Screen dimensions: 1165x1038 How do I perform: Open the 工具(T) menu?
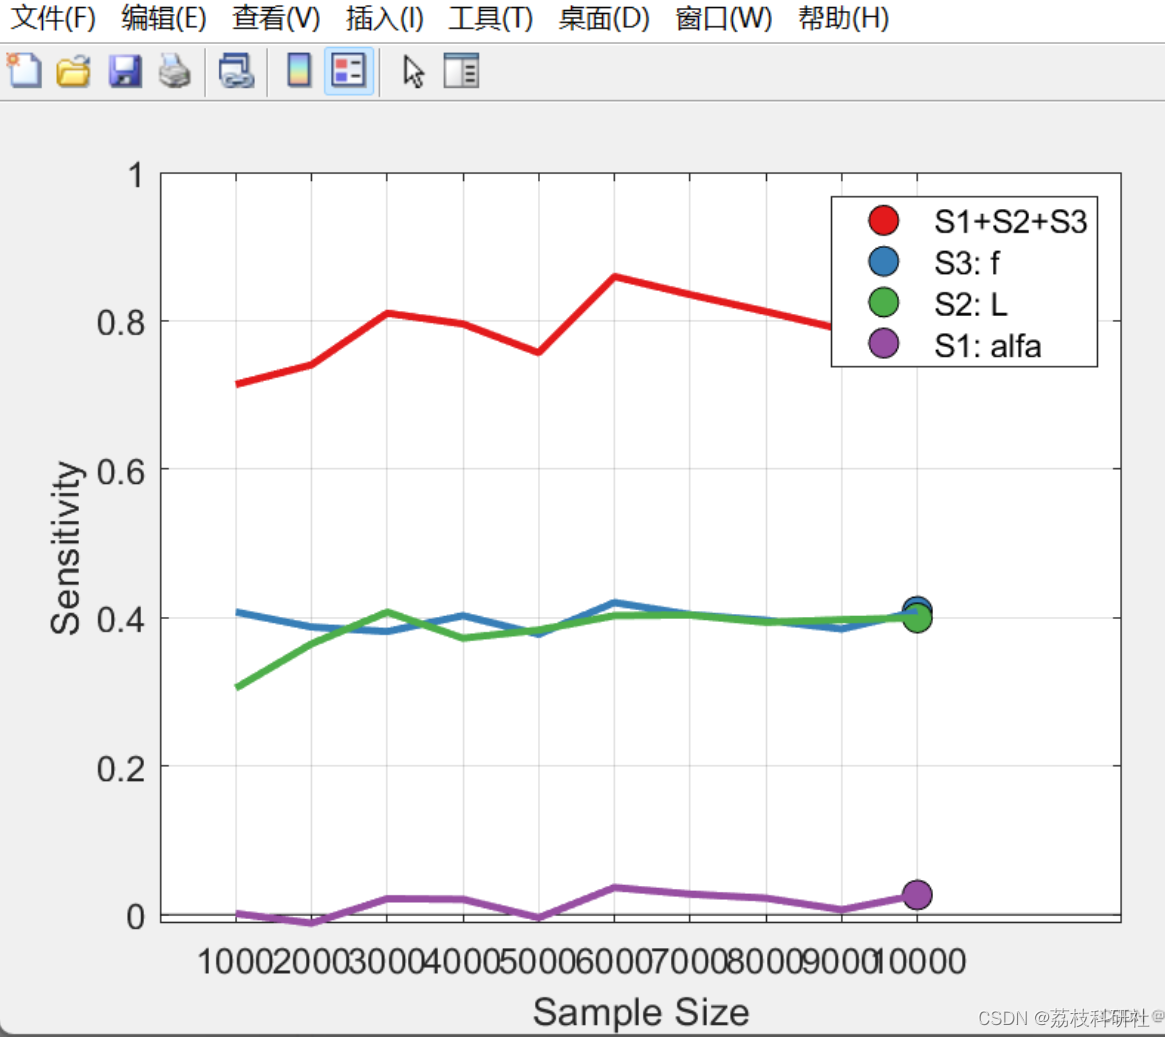point(490,18)
